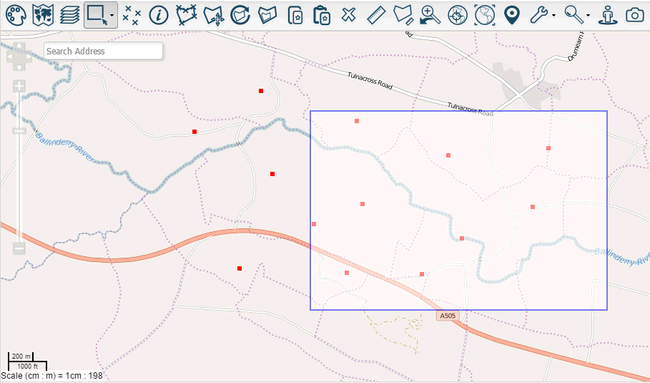
Task: Open the basemap world map icon
Action: point(43,15)
